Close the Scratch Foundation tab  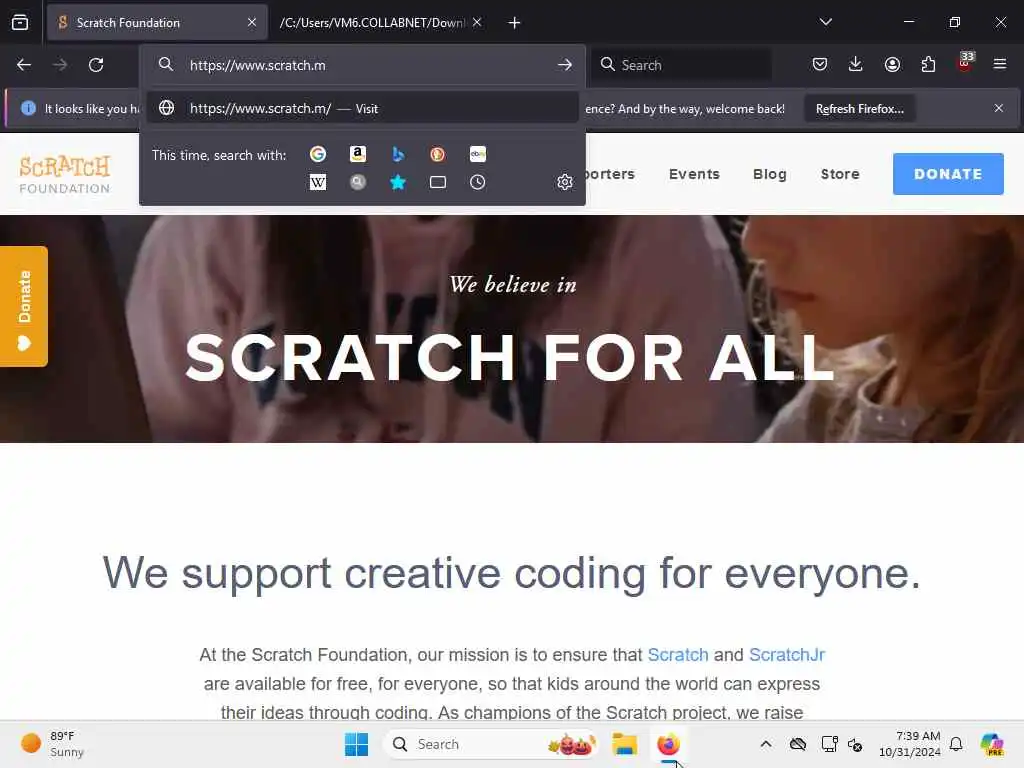[x=252, y=23]
